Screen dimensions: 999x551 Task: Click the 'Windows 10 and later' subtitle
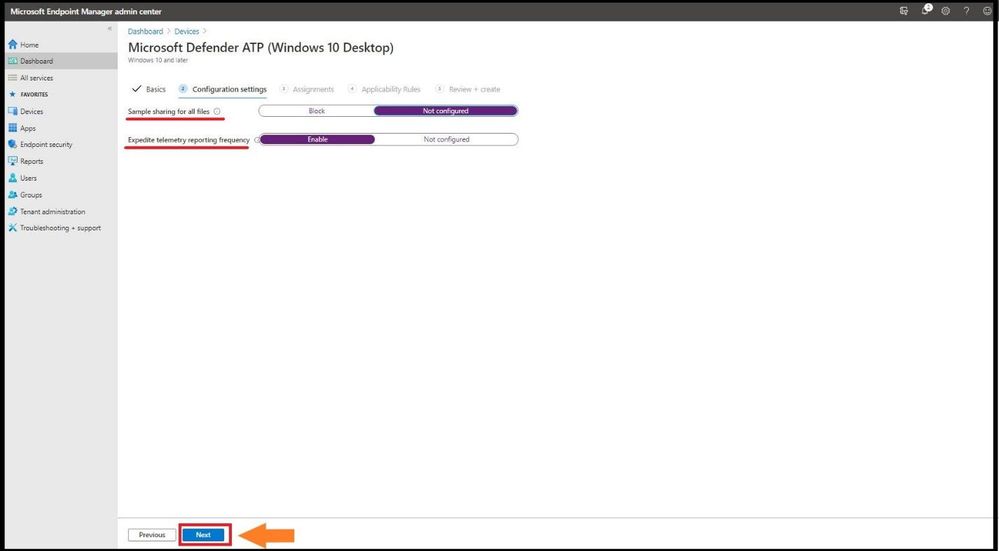[158, 61]
